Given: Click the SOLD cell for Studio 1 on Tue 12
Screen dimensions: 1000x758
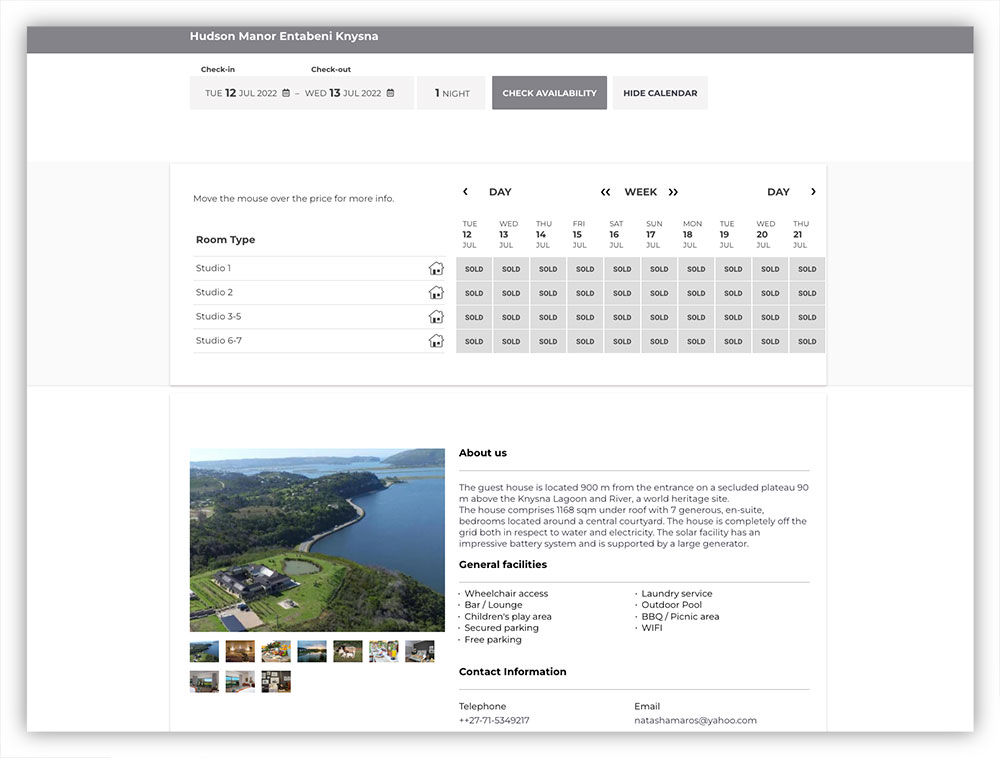Looking at the screenshot, I should point(474,269).
